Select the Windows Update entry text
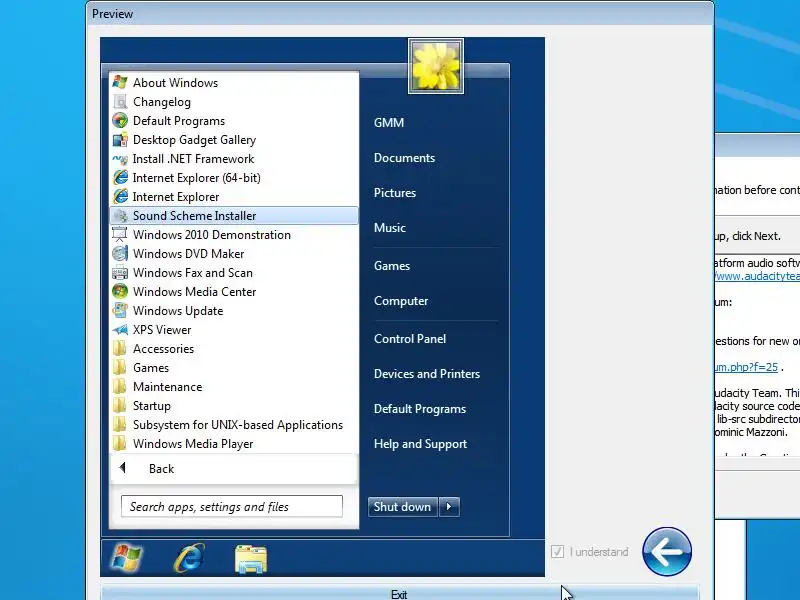Image resolution: width=800 pixels, height=600 pixels. [x=178, y=311]
